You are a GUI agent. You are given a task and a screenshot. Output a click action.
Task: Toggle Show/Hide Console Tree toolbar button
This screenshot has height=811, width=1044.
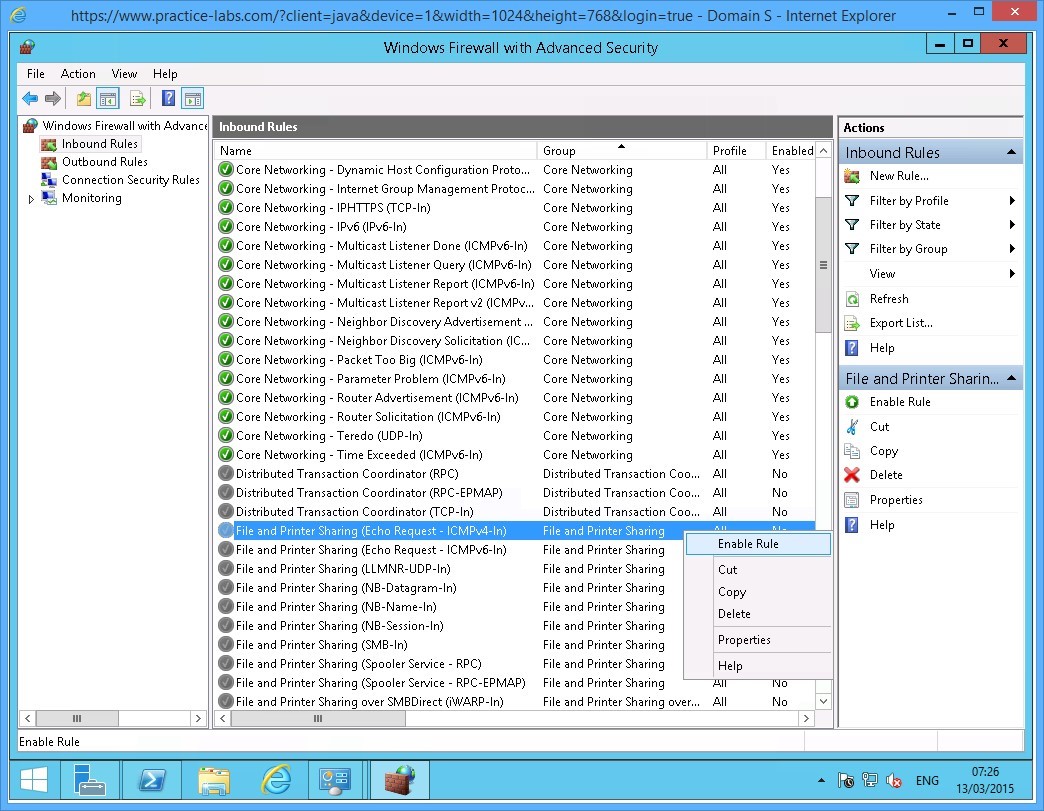(x=108, y=98)
